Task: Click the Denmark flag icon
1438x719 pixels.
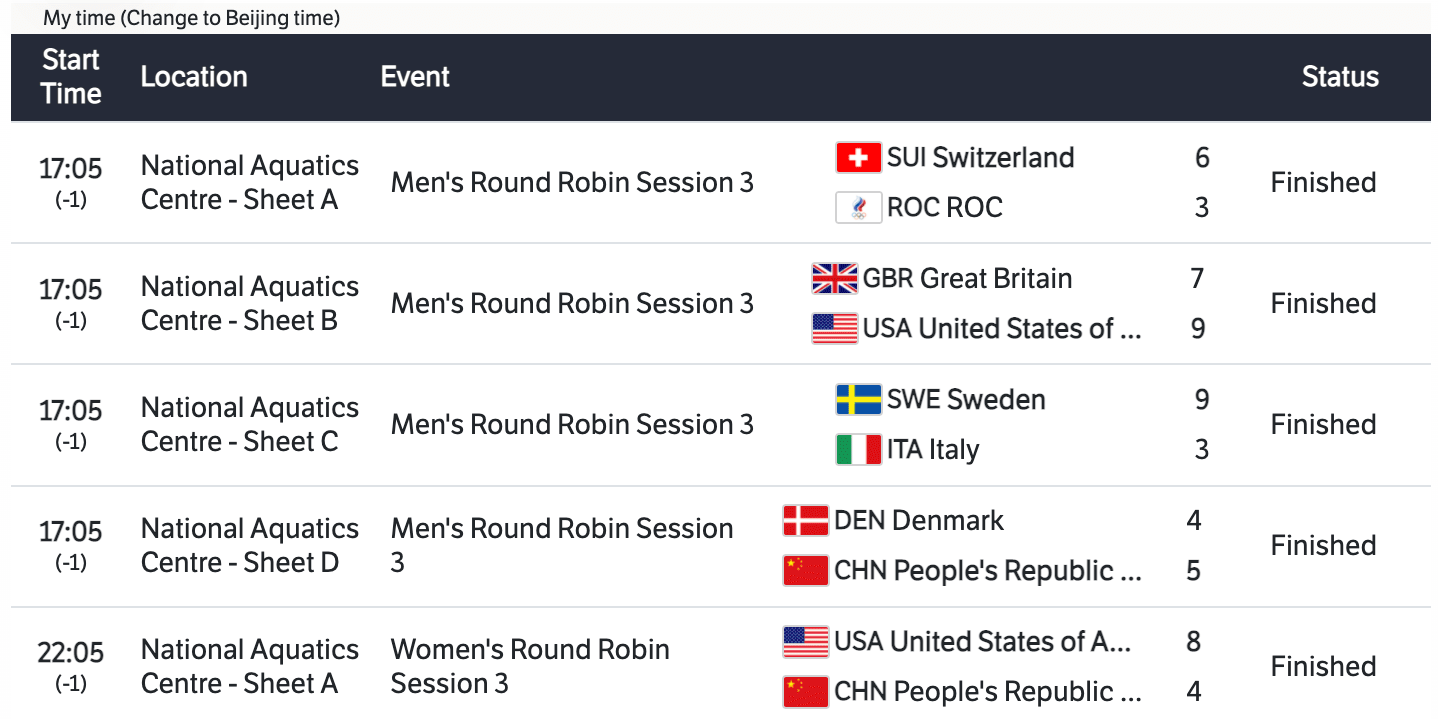Action: (805, 521)
